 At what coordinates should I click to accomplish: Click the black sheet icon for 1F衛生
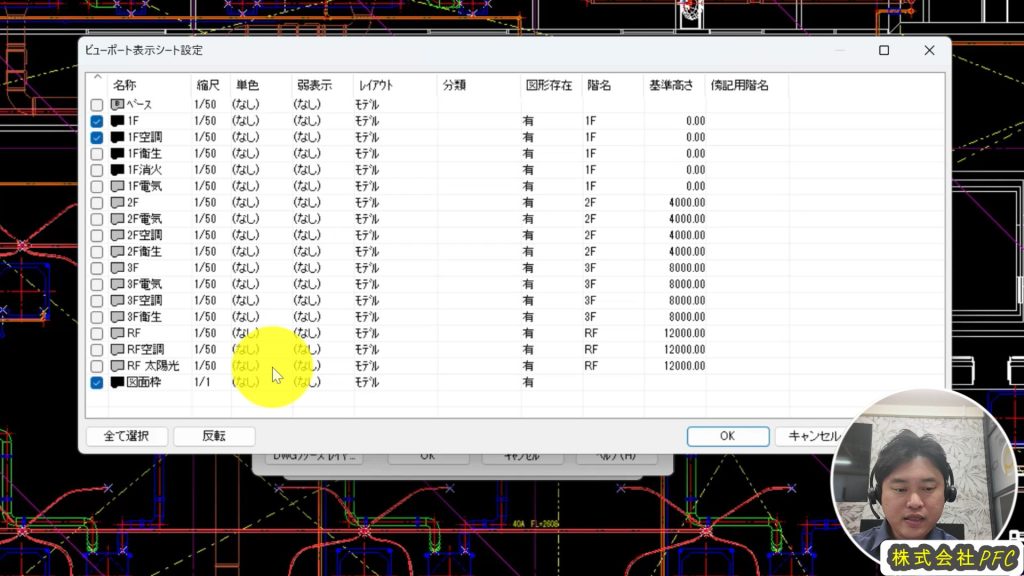(117, 154)
